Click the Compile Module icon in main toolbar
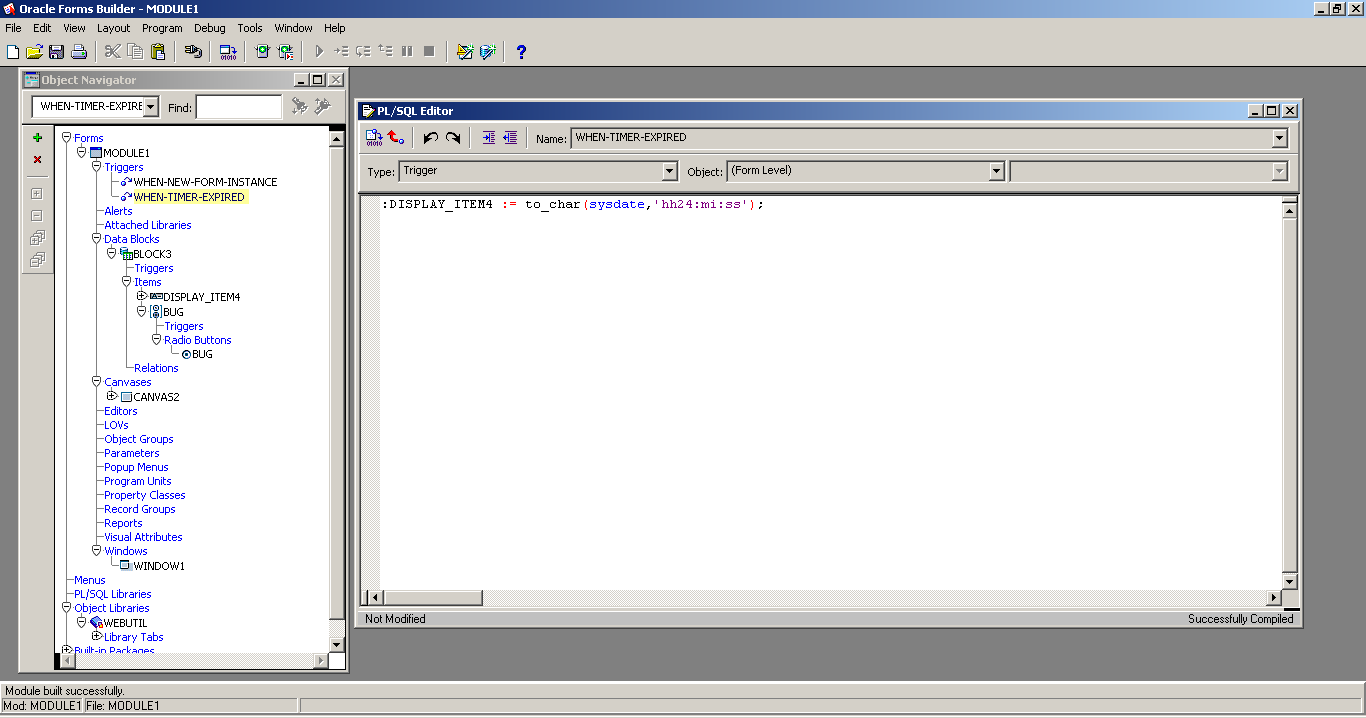This screenshot has width=1366, height=718. coord(228,52)
